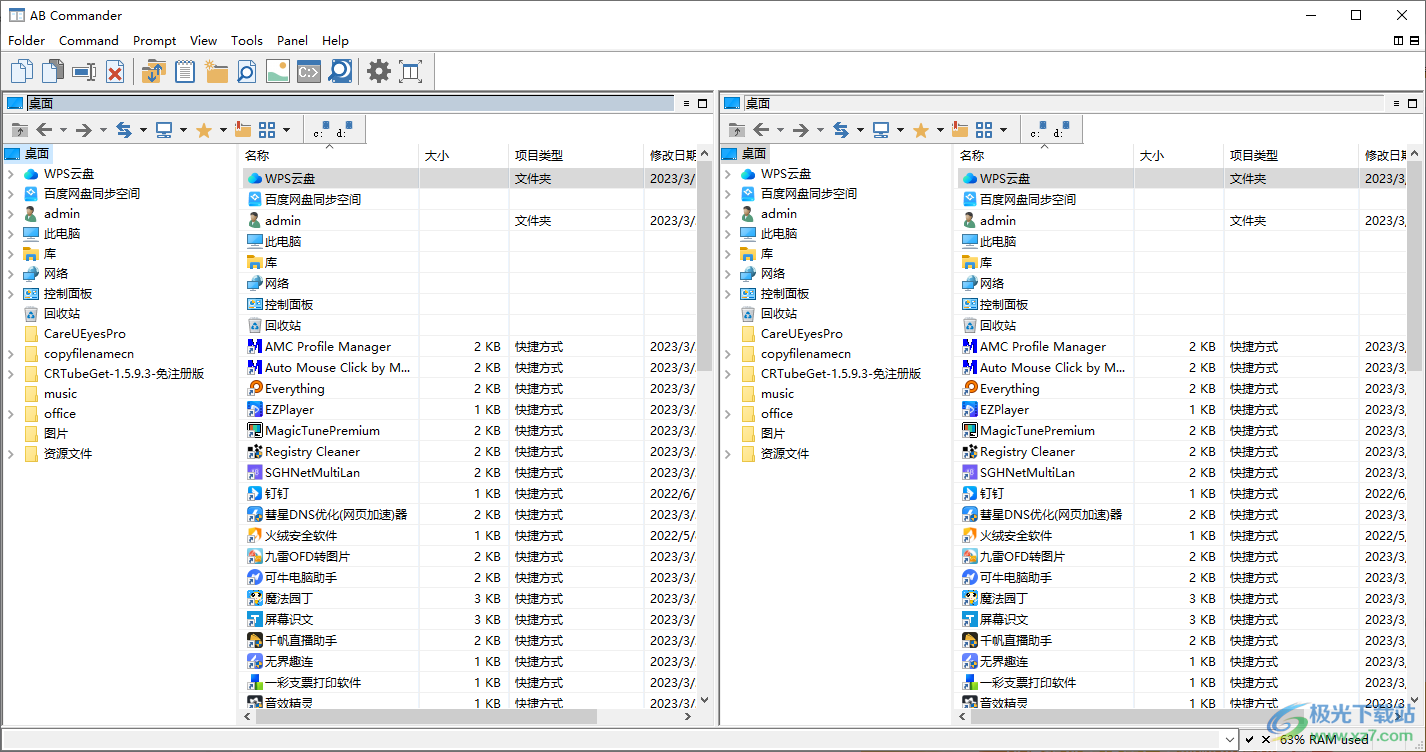This screenshot has height=752, width=1426.
Task: Open the notepad editor toolbar icon
Action: (x=184, y=71)
